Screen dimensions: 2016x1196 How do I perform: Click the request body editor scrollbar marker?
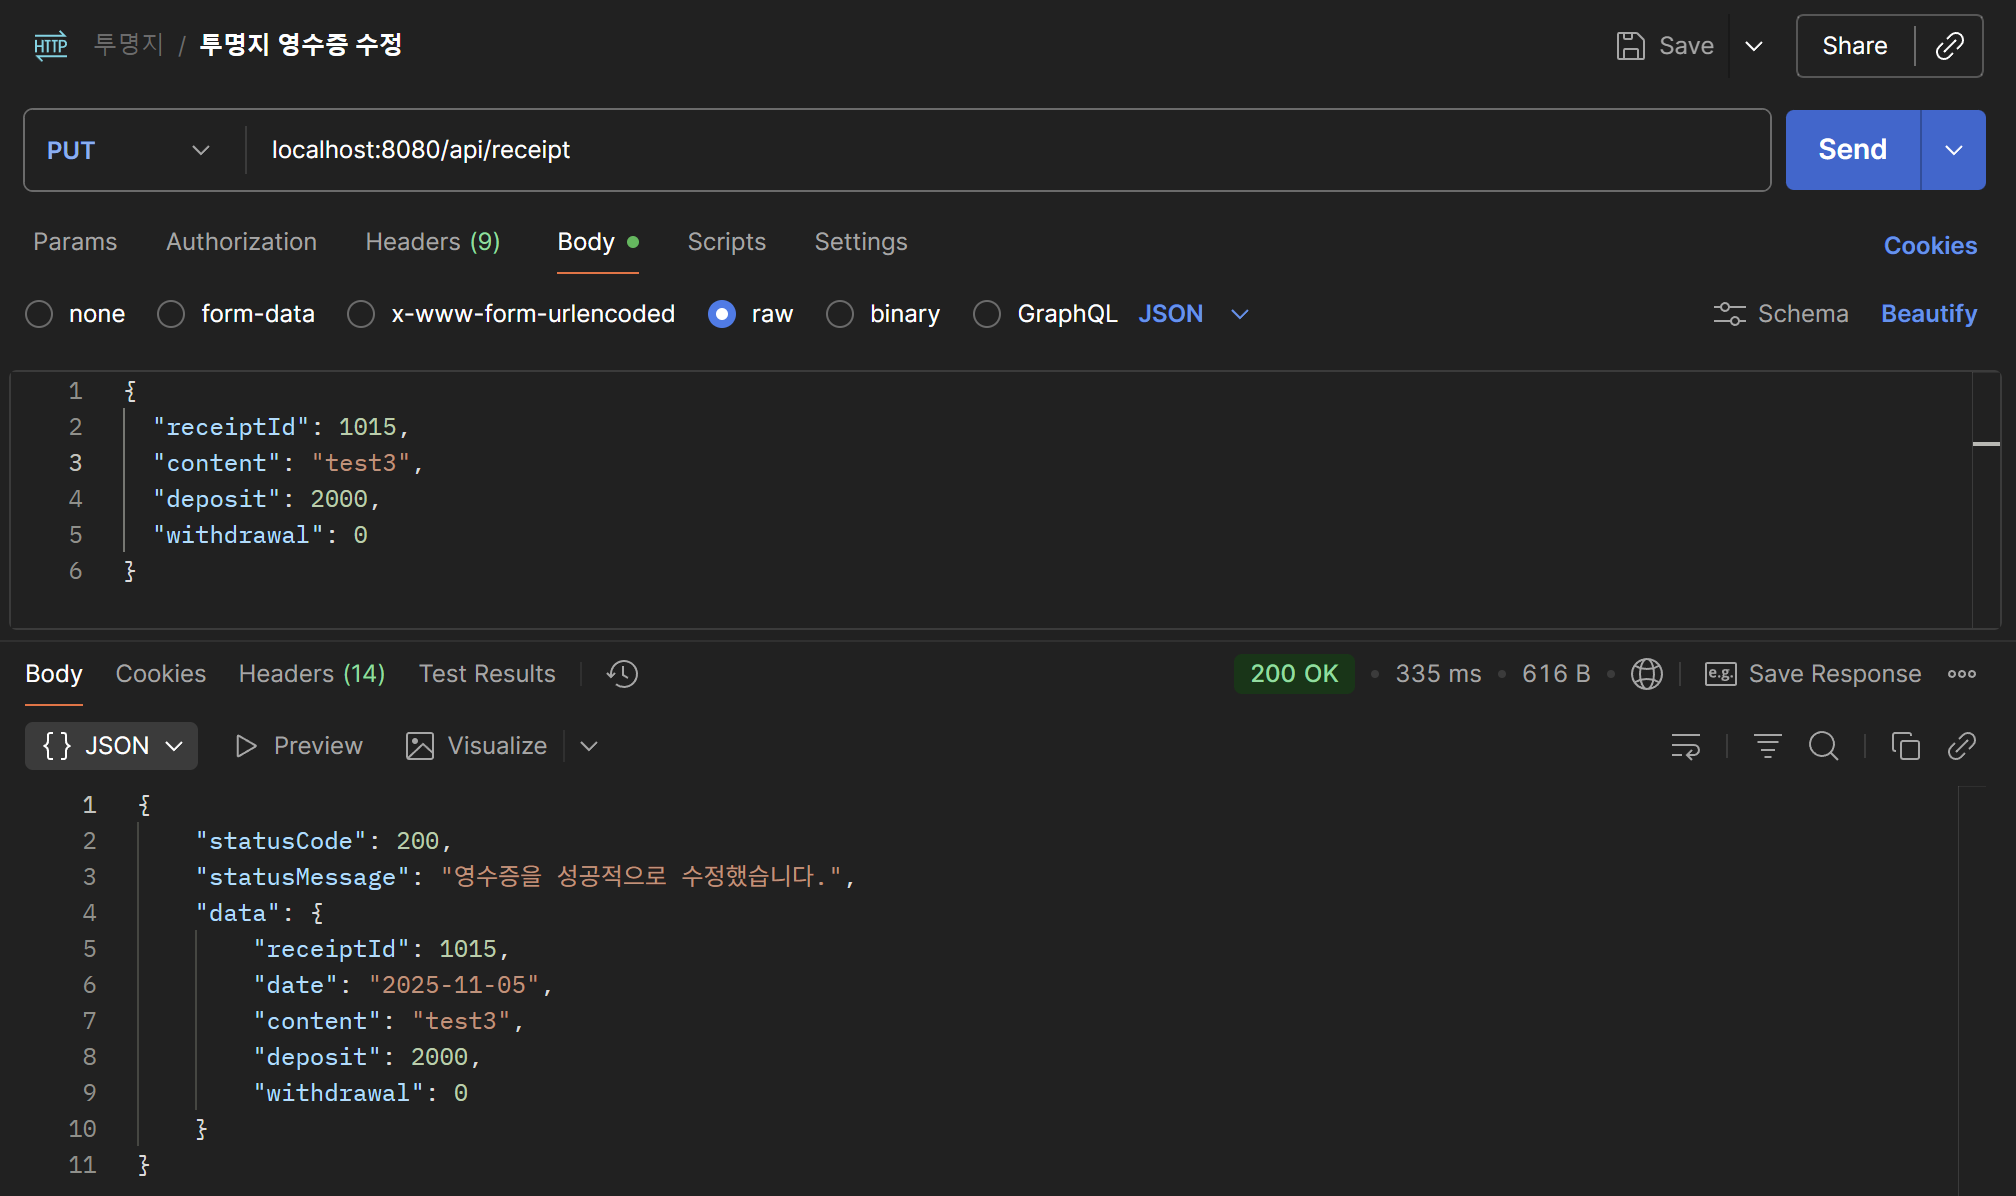point(1985,443)
